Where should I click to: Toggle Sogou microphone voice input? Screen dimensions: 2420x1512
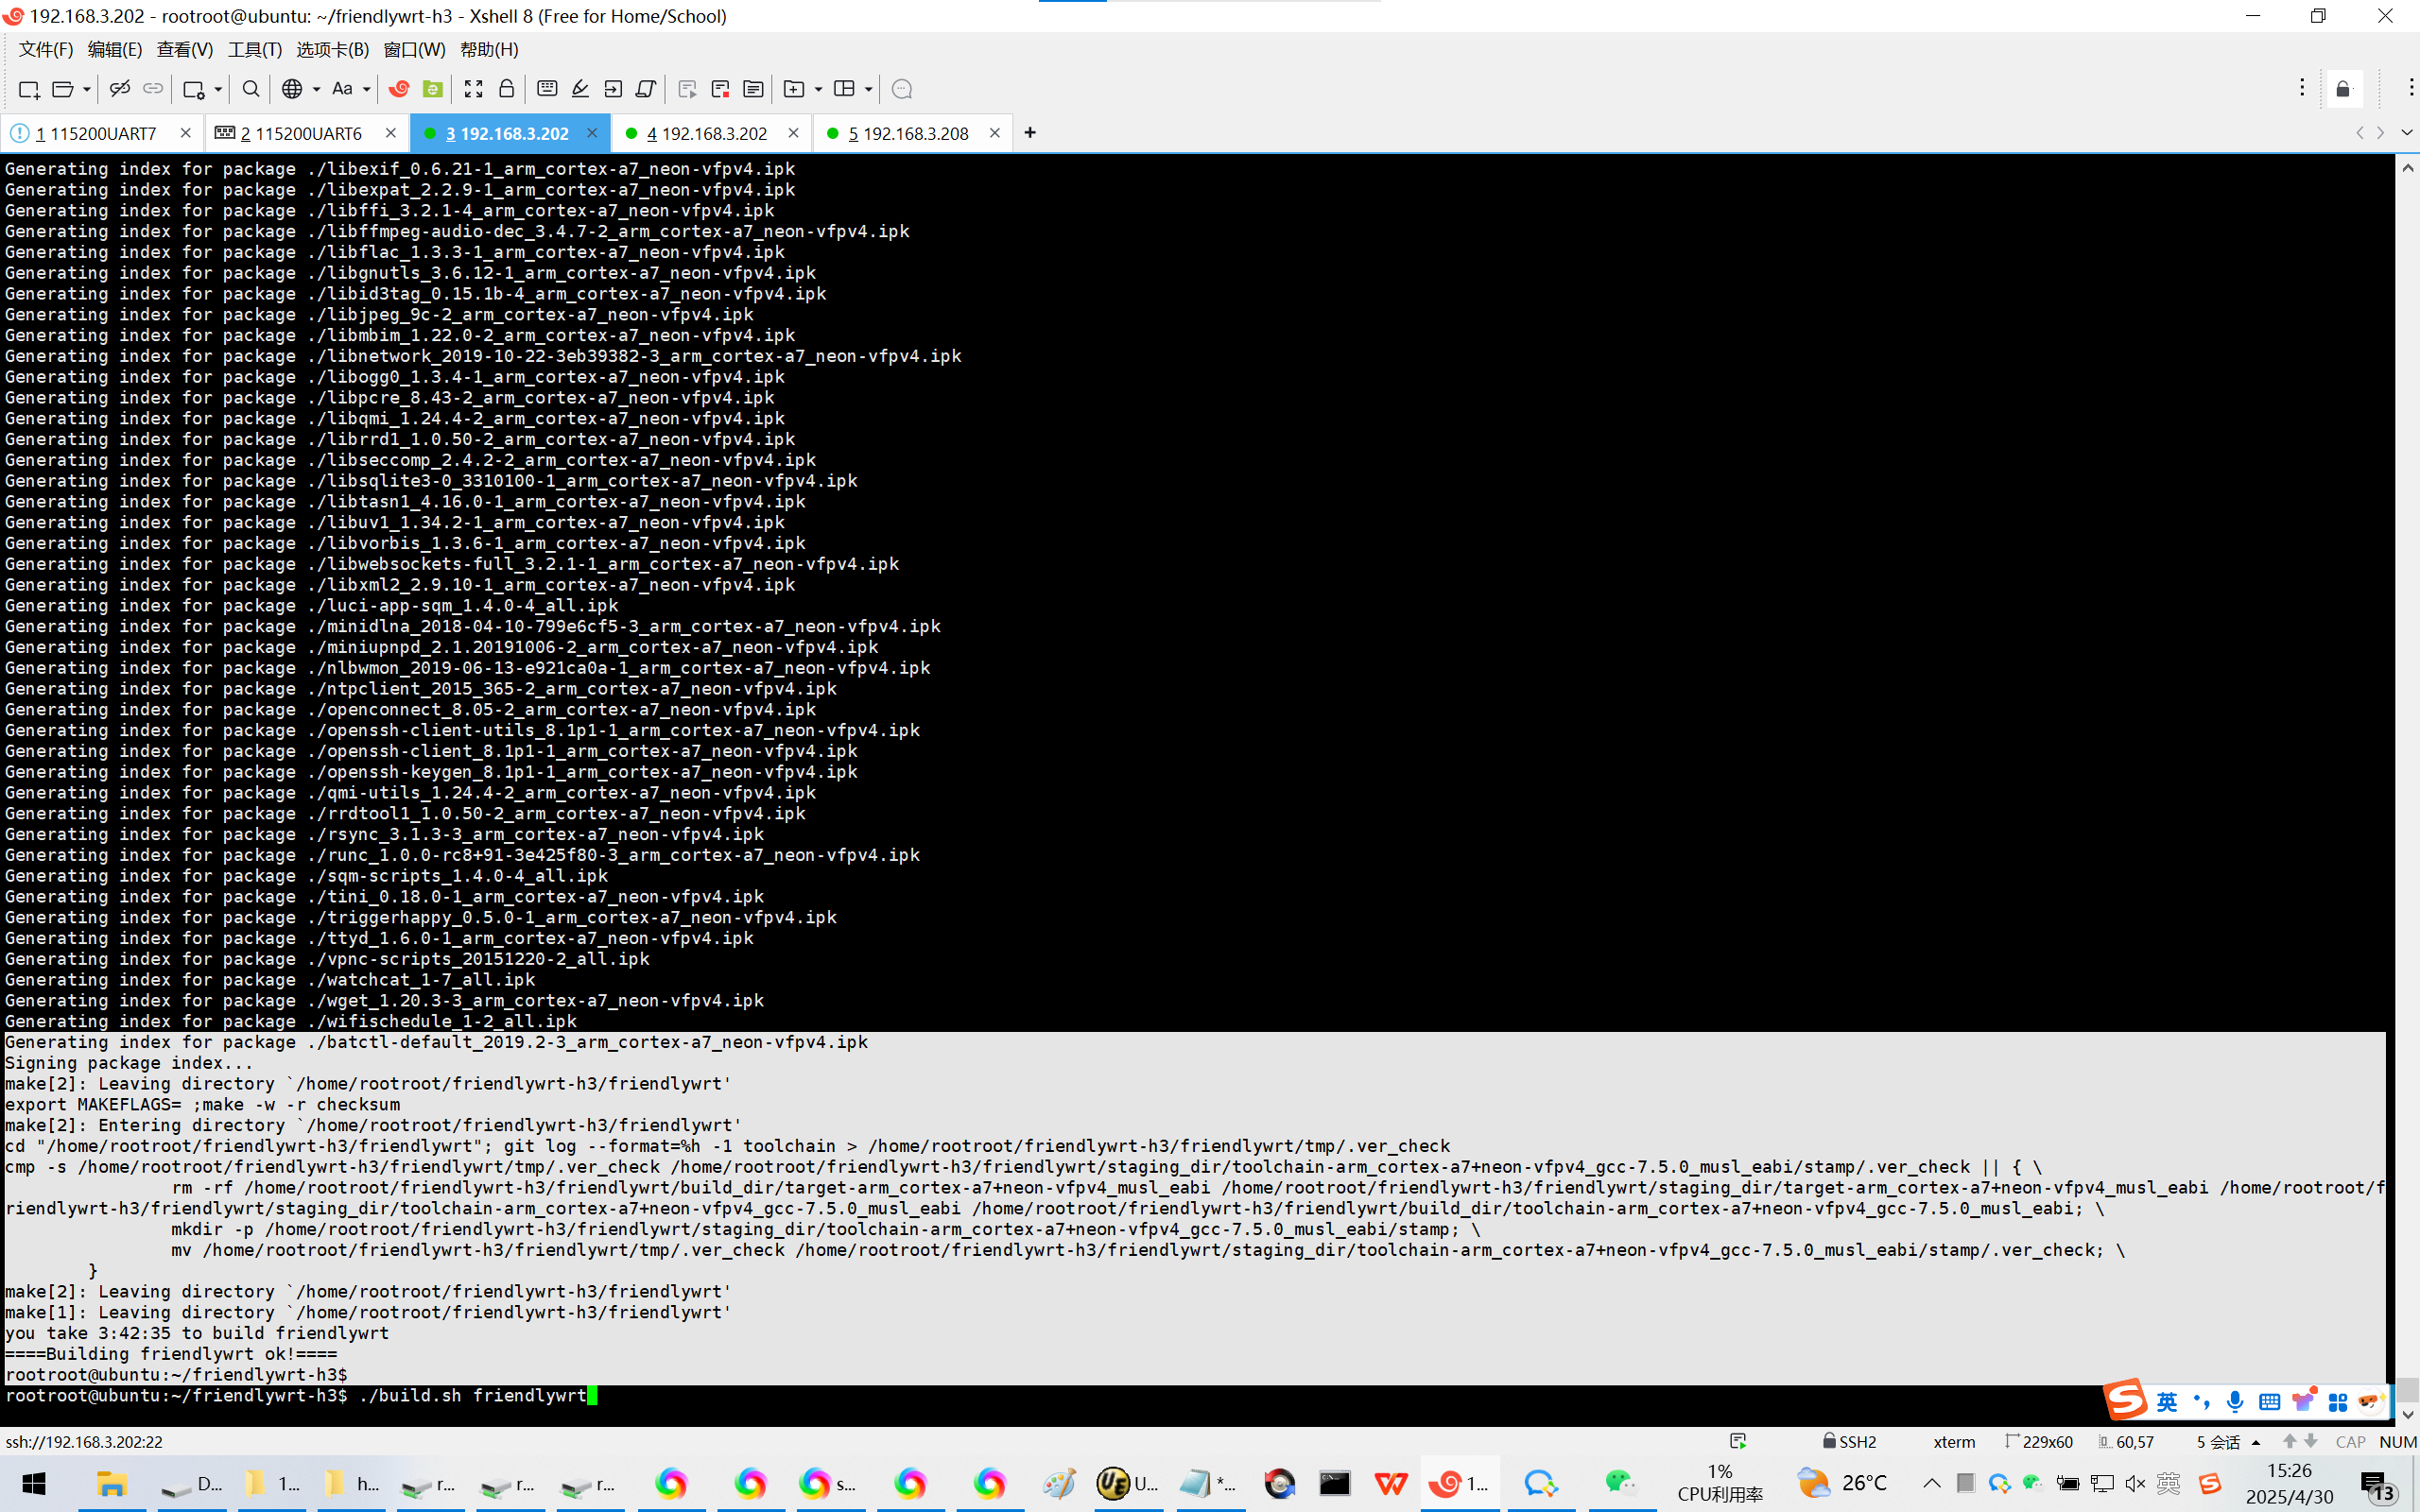[2235, 1402]
